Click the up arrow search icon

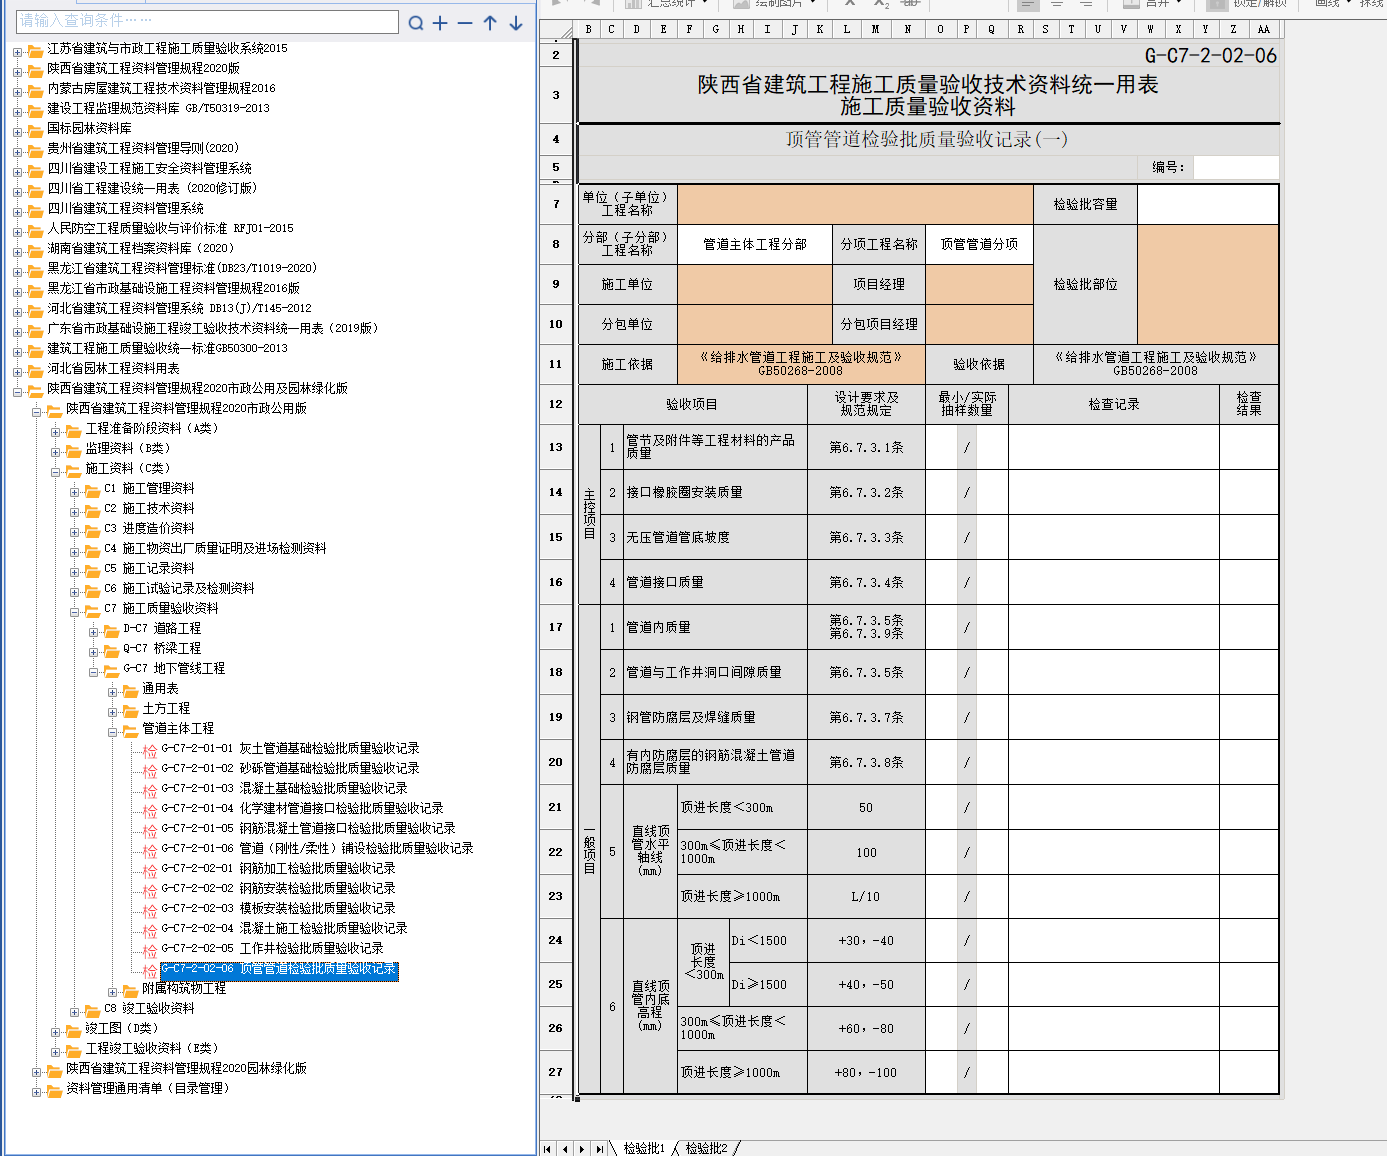click(490, 23)
